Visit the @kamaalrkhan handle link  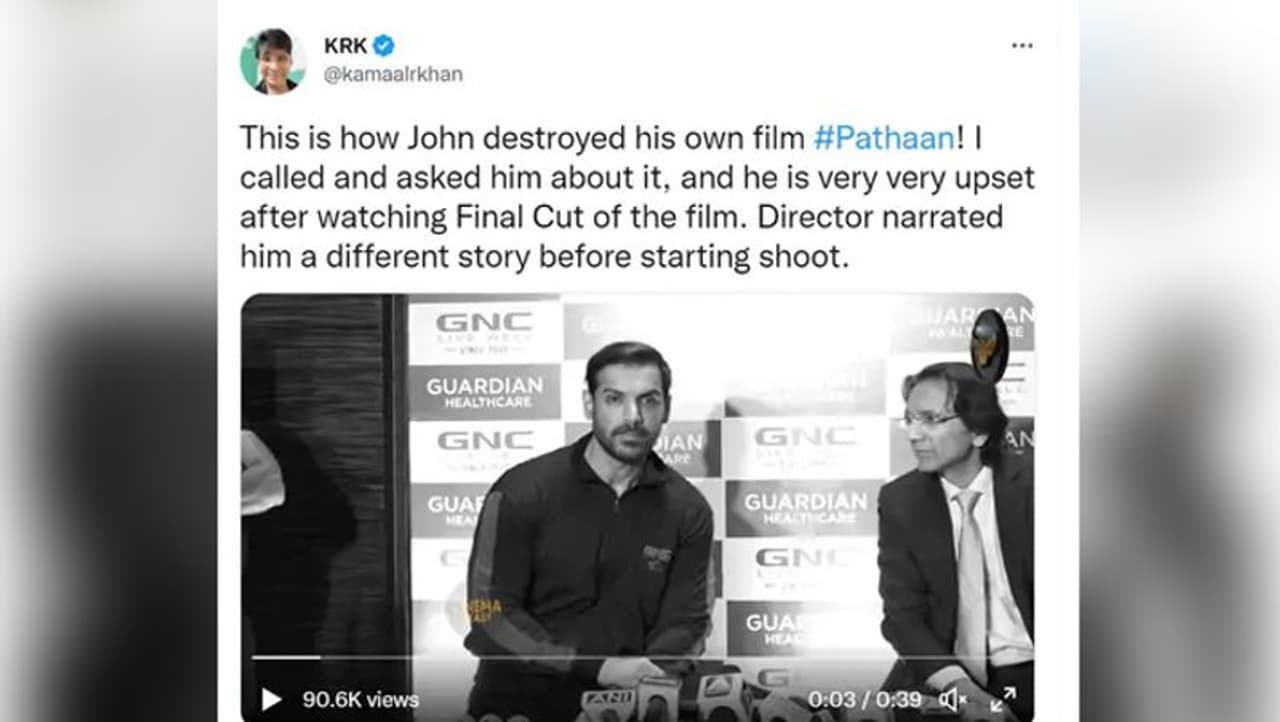click(393, 75)
